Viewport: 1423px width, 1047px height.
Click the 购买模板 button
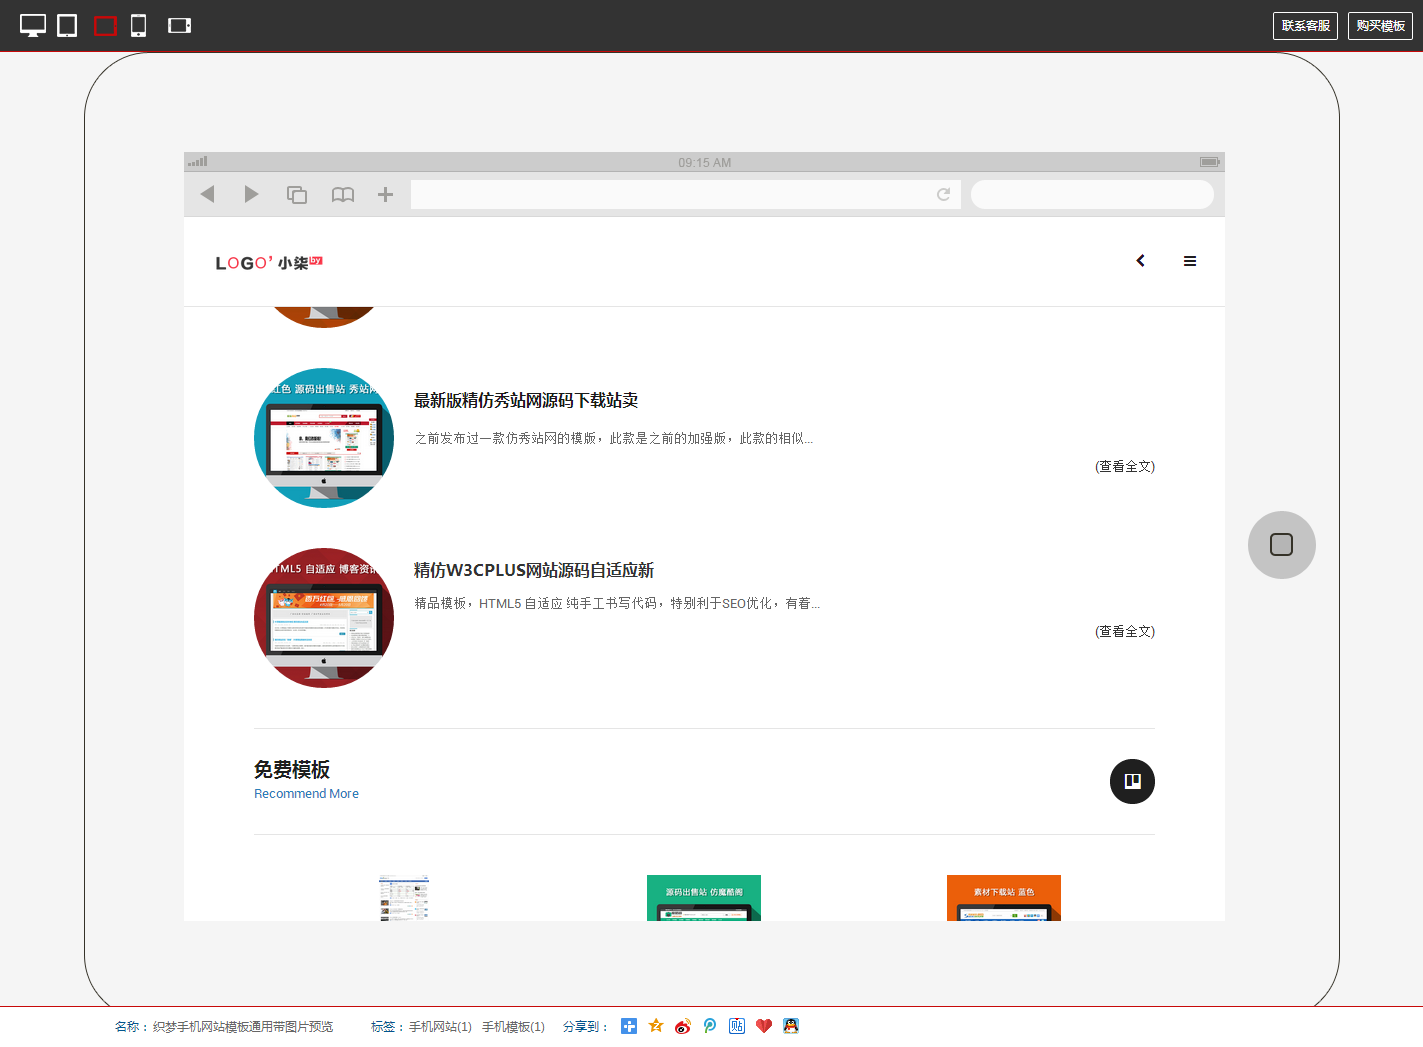click(1380, 26)
